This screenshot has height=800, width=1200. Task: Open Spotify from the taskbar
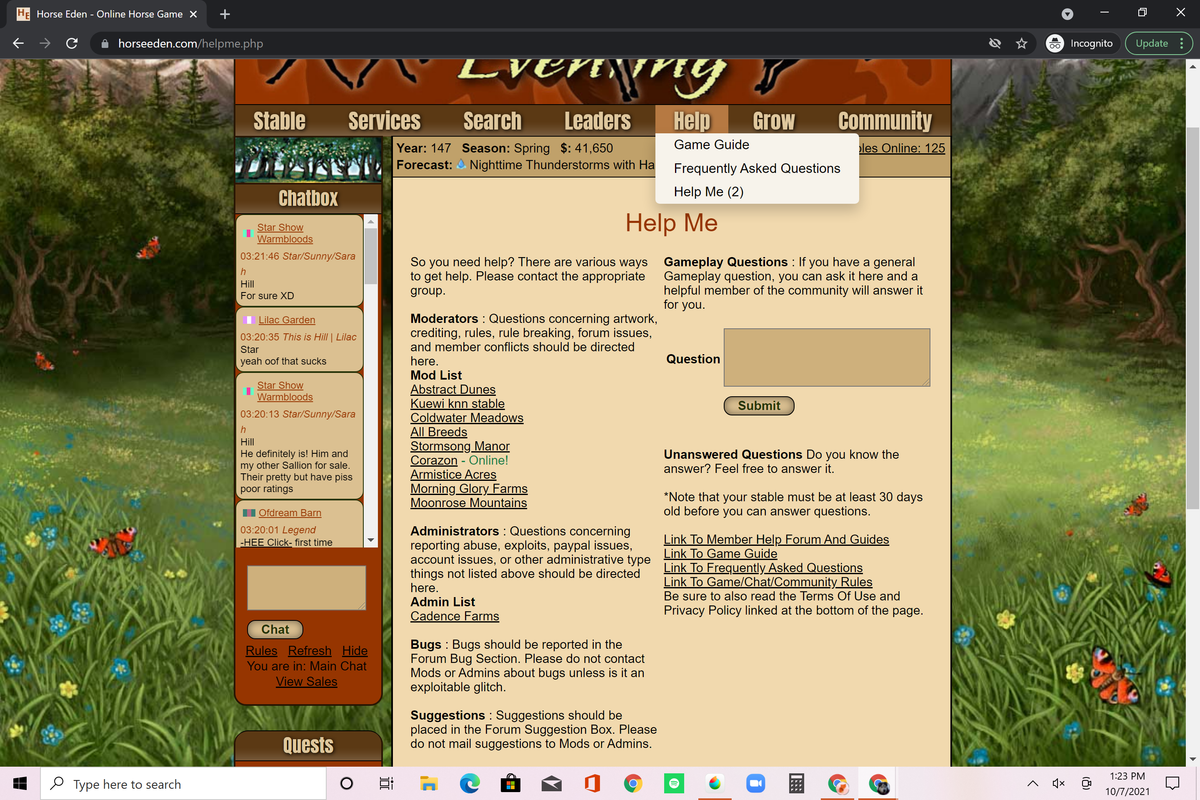point(674,784)
